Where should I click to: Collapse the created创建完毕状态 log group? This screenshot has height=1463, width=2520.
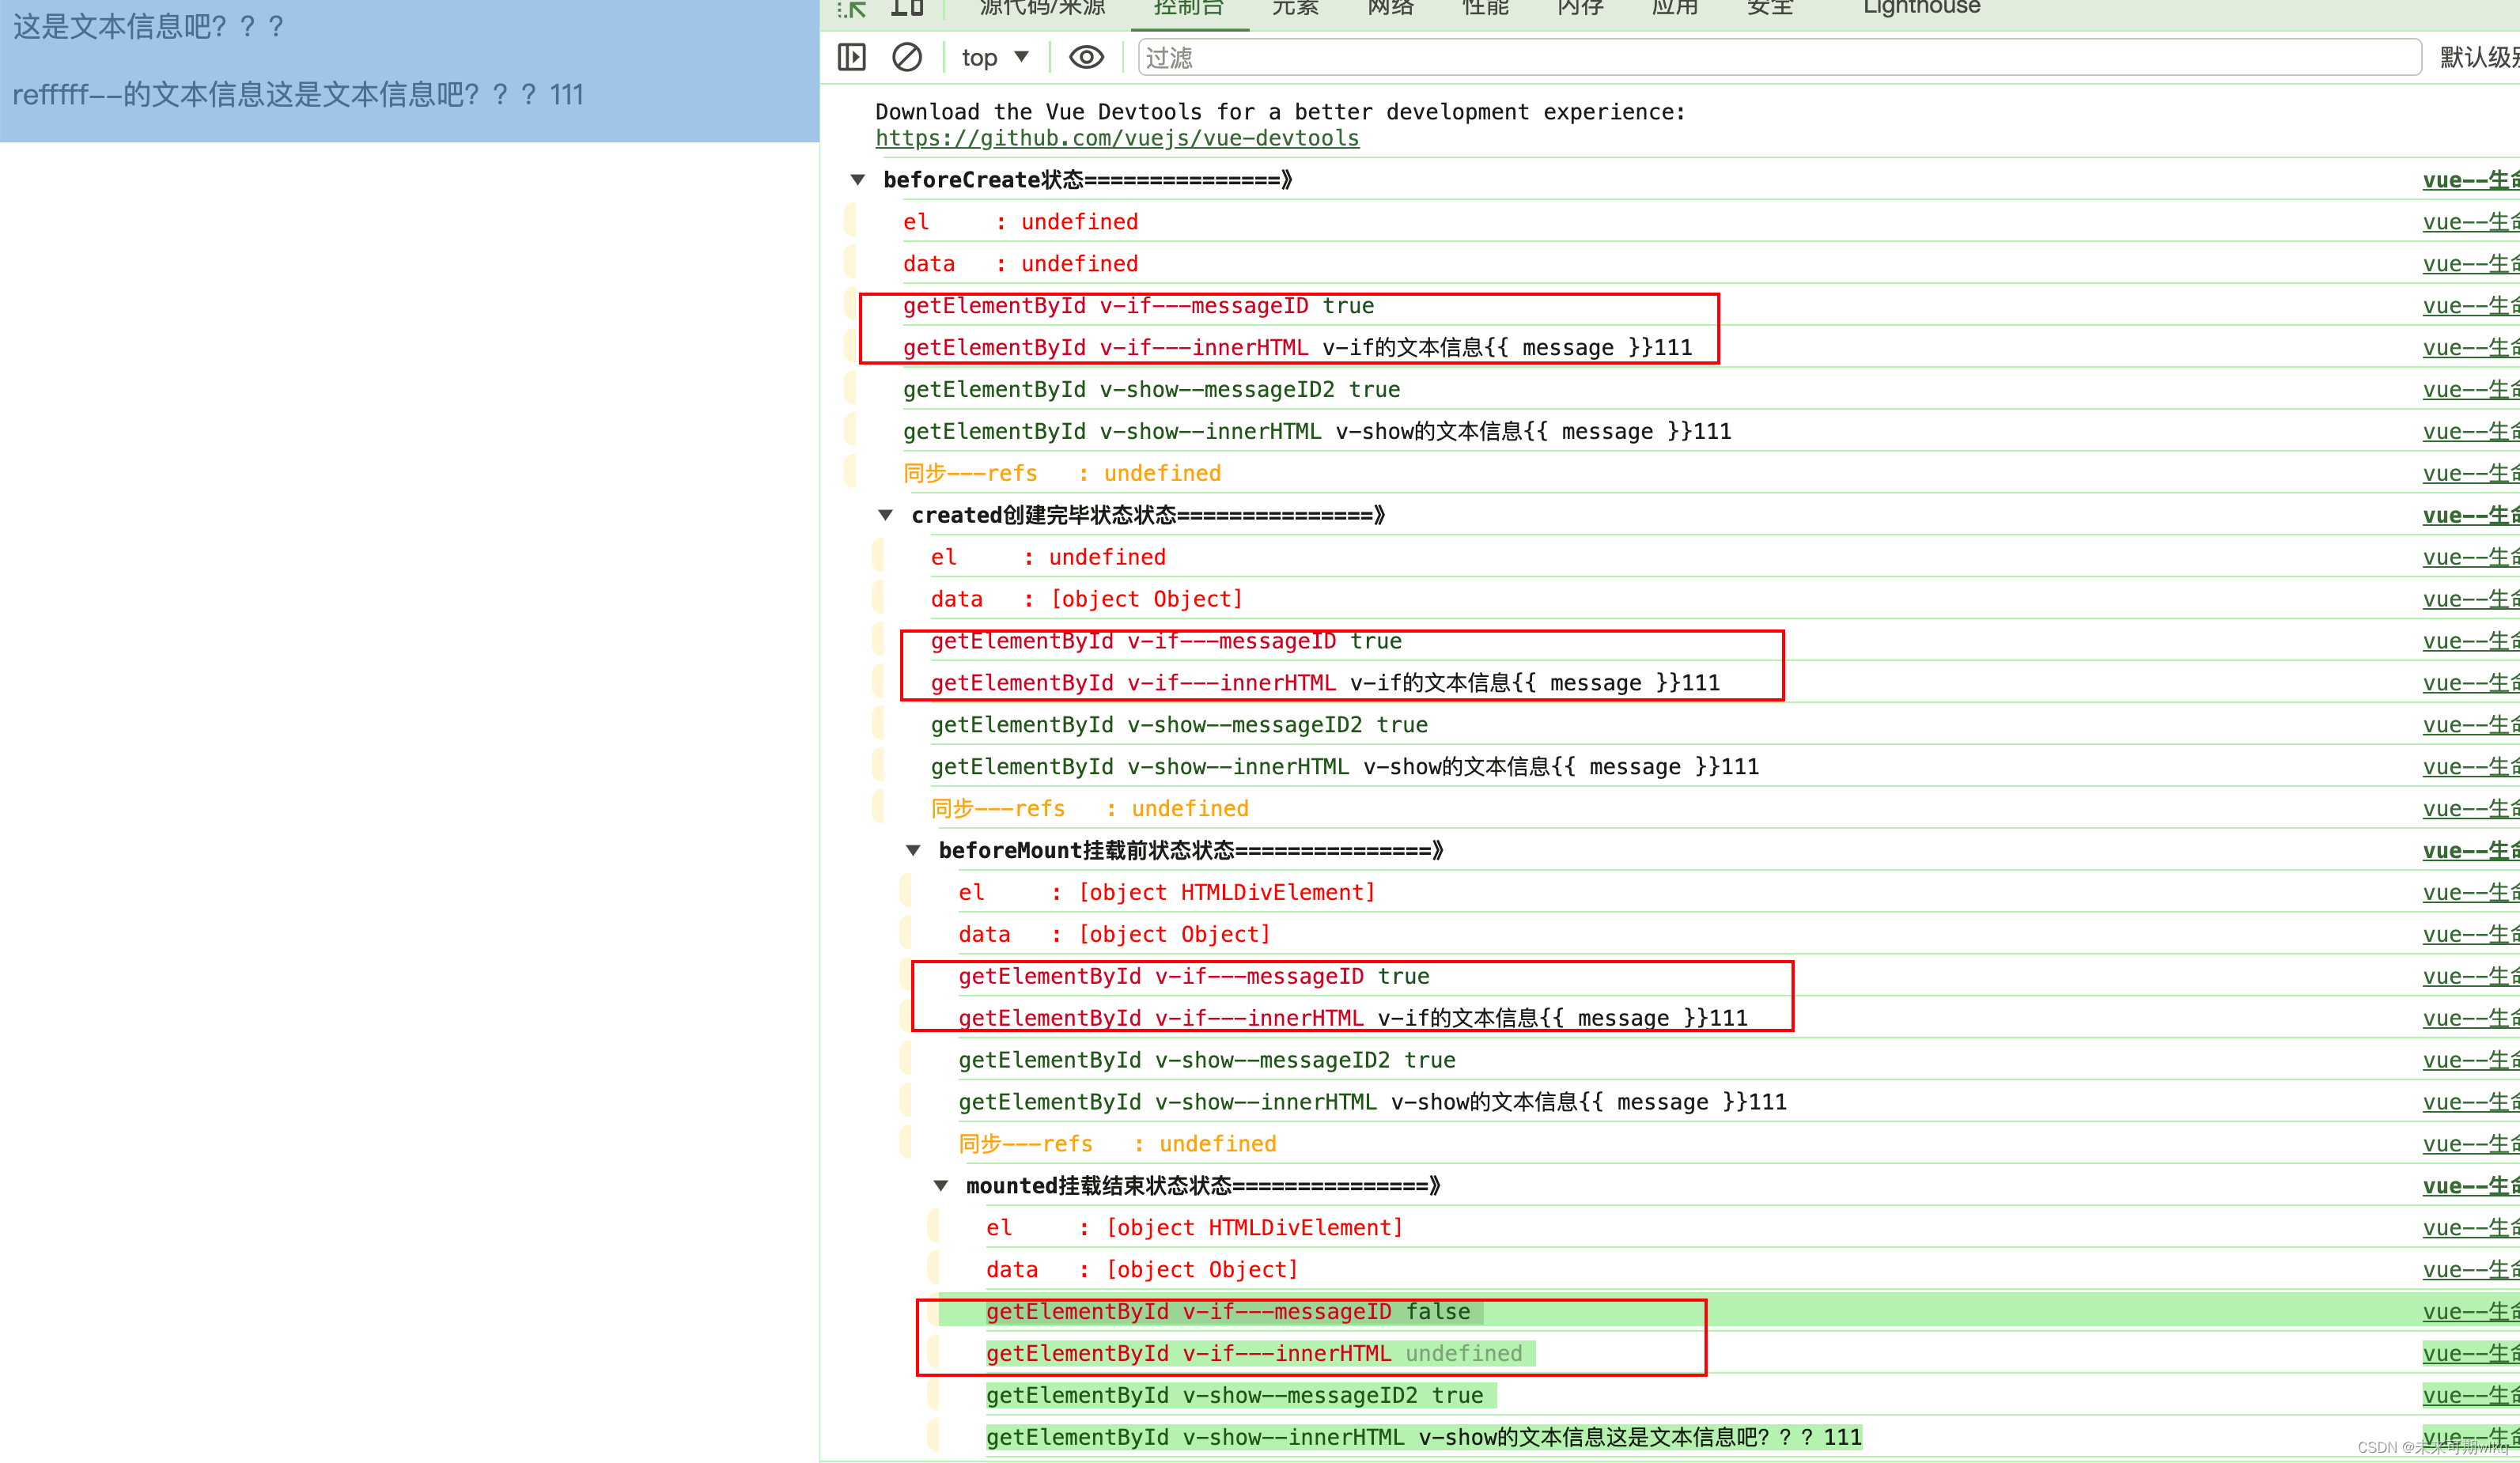point(885,515)
